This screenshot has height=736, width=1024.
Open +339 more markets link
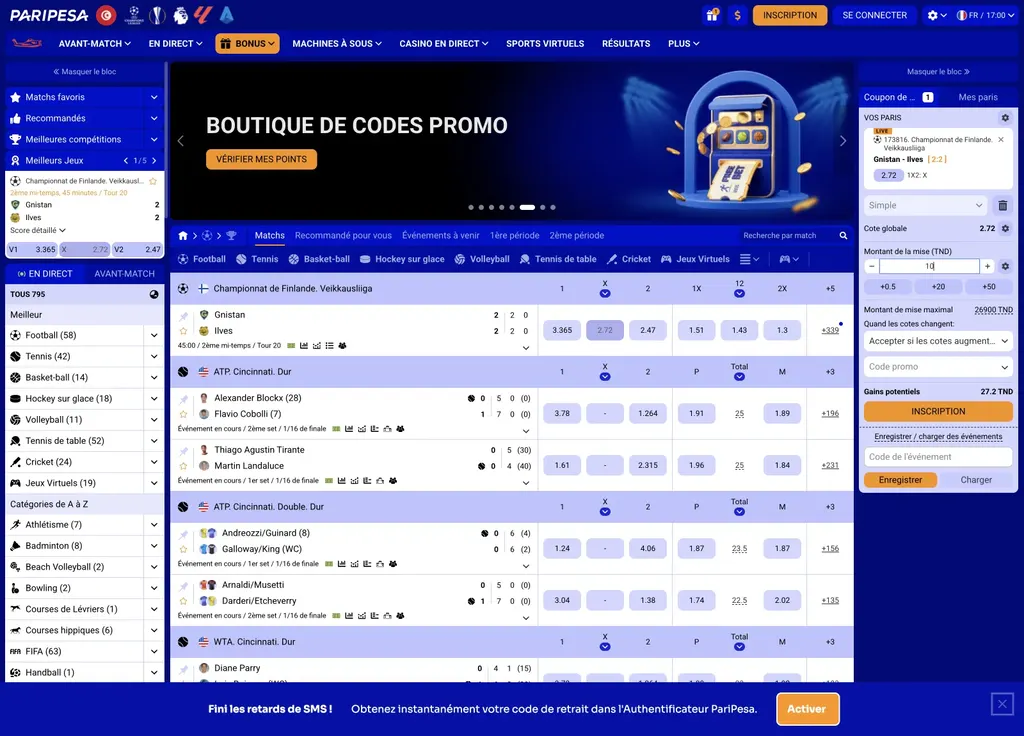click(x=830, y=330)
